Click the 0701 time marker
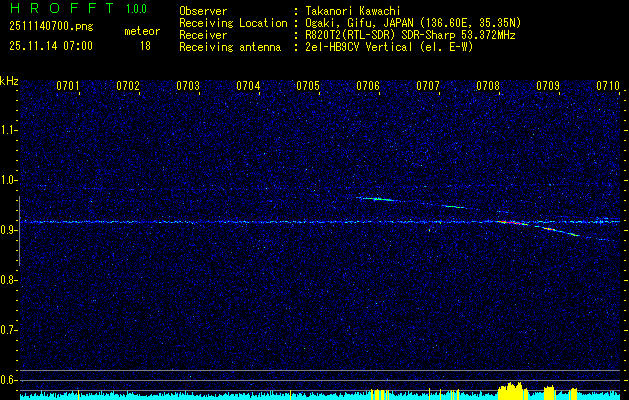Image resolution: width=629 pixels, height=400 pixels. pyautogui.click(x=68, y=86)
